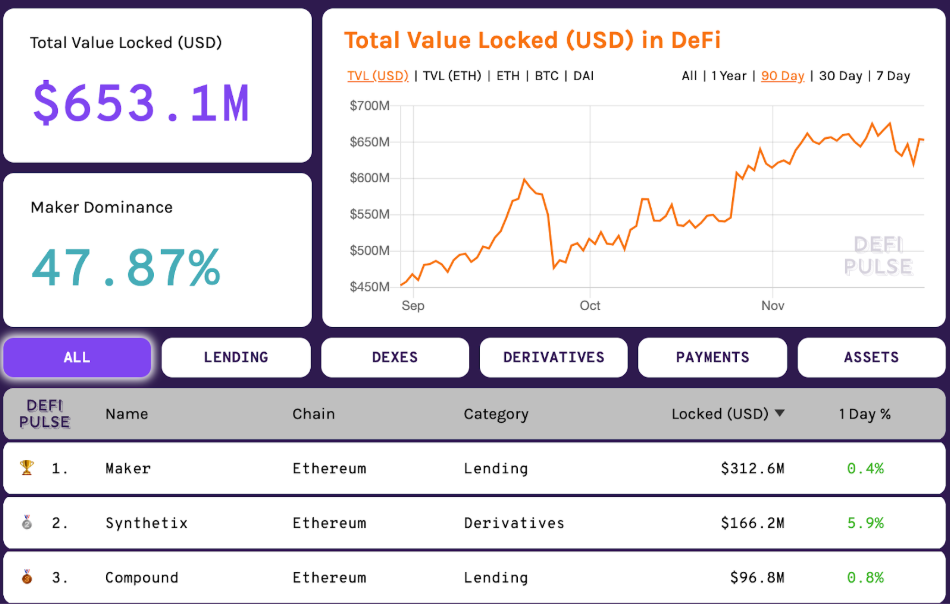Click the 47.87% Maker Dominance figure
Viewport: 950px width, 604px height.
click(x=126, y=268)
